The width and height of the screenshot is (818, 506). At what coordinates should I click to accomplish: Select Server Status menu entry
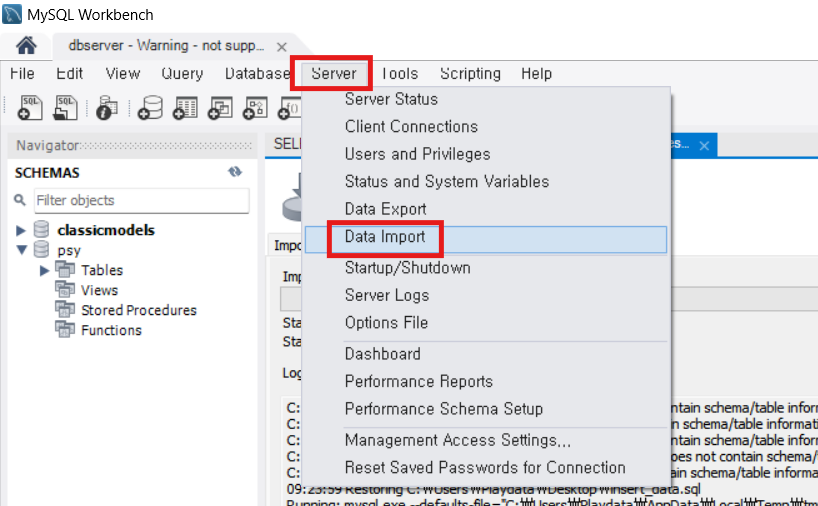pos(486,99)
